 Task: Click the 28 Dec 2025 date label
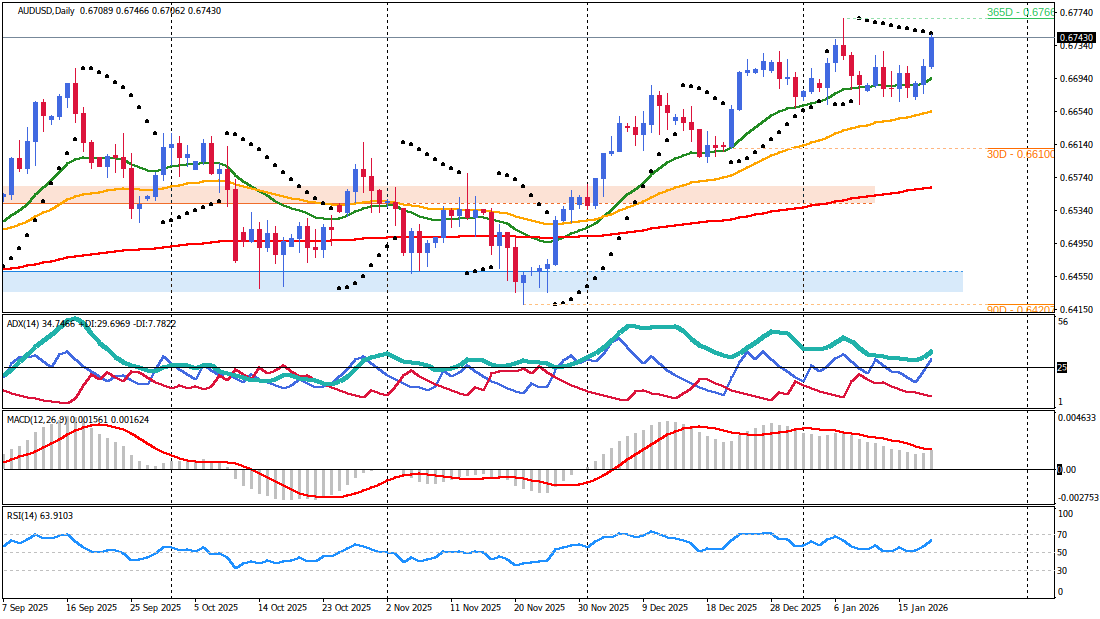pos(796,608)
